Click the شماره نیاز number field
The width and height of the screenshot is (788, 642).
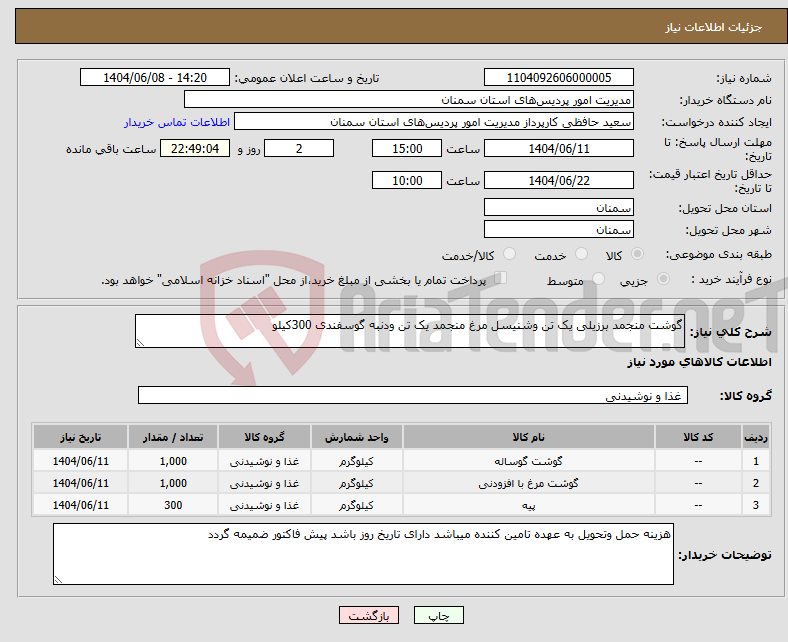point(558,78)
